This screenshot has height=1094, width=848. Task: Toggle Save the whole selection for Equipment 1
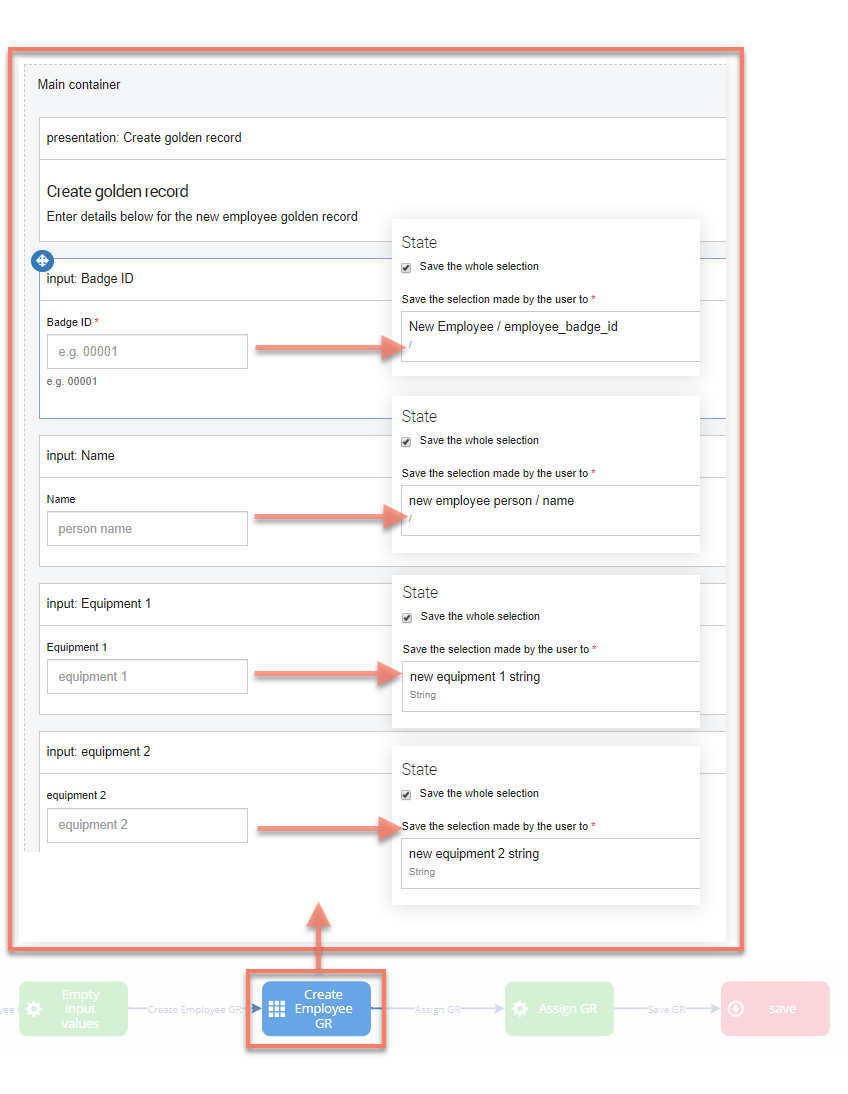[x=407, y=618]
